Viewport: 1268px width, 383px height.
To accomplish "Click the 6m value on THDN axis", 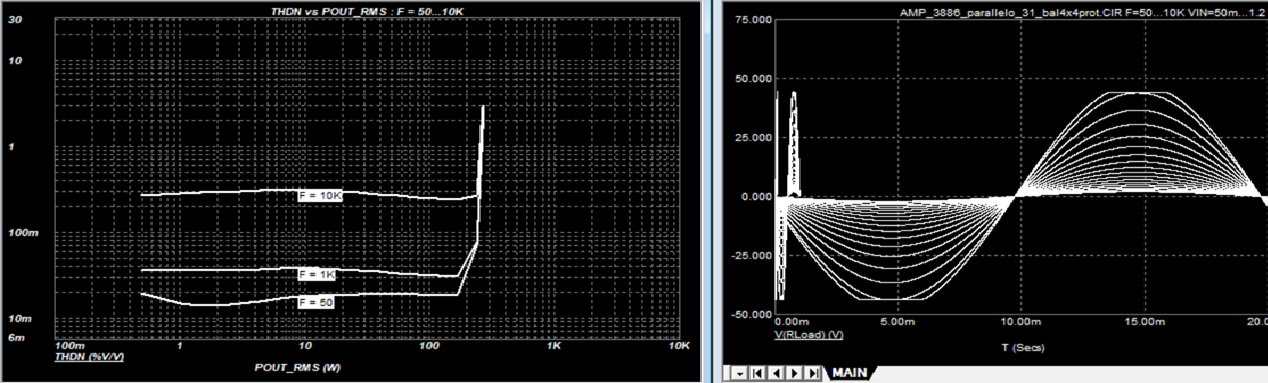I will click(x=17, y=337).
